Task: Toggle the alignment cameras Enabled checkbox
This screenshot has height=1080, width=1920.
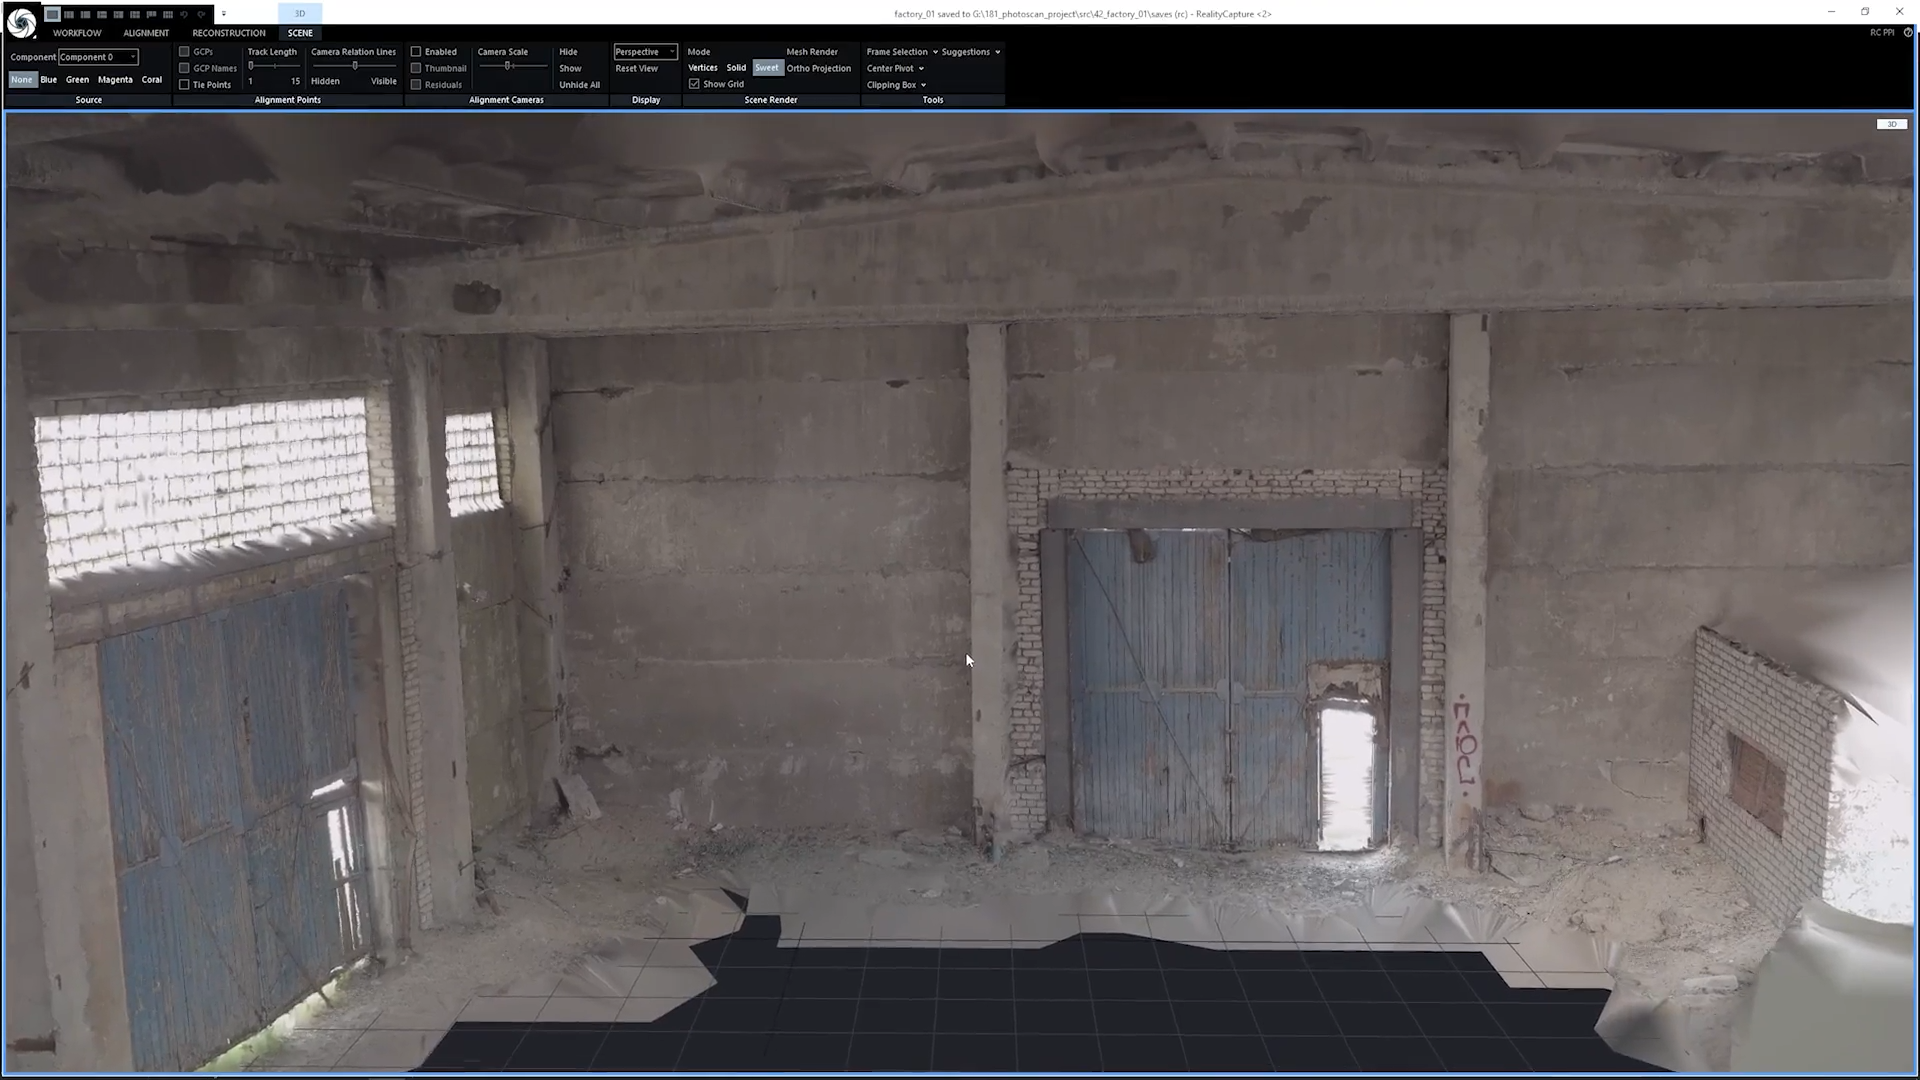Action: pyautogui.click(x=416, y=52)
